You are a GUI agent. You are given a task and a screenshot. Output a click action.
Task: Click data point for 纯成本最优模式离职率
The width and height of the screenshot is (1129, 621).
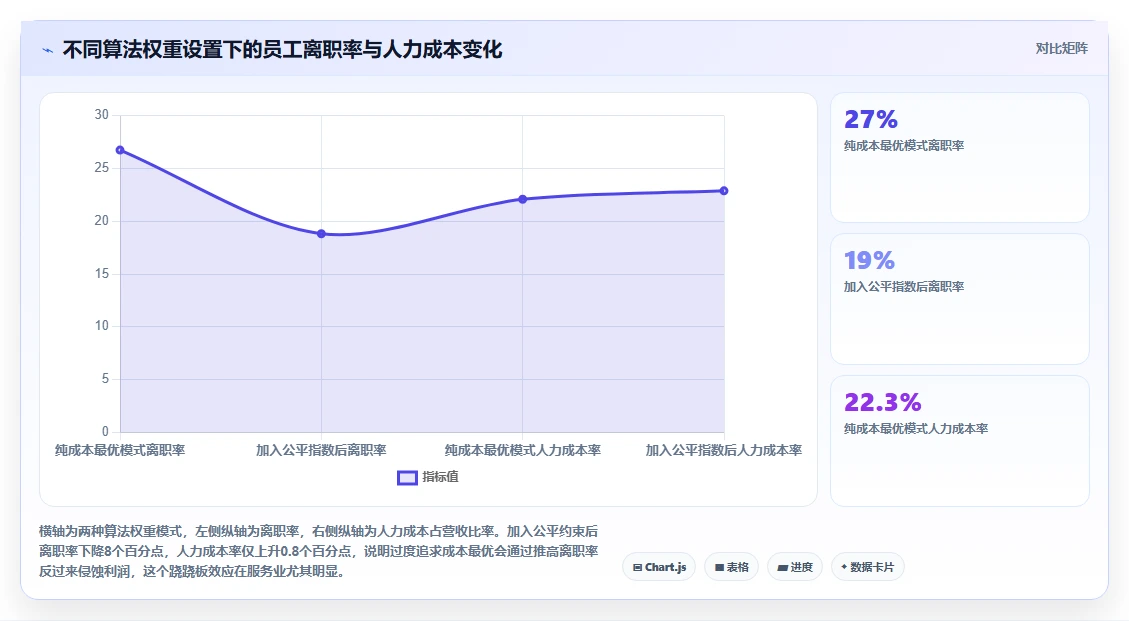(x=120, y=150)
